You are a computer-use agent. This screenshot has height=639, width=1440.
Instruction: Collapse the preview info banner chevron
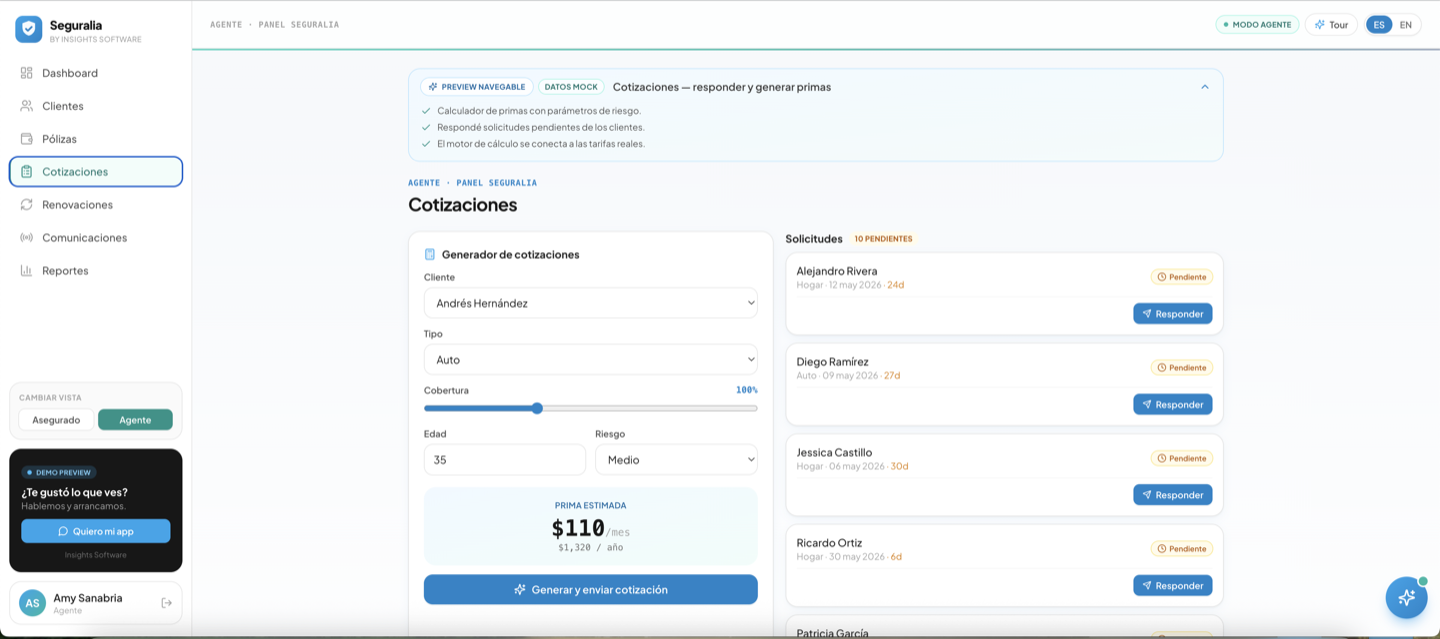tap(1205, 87)
